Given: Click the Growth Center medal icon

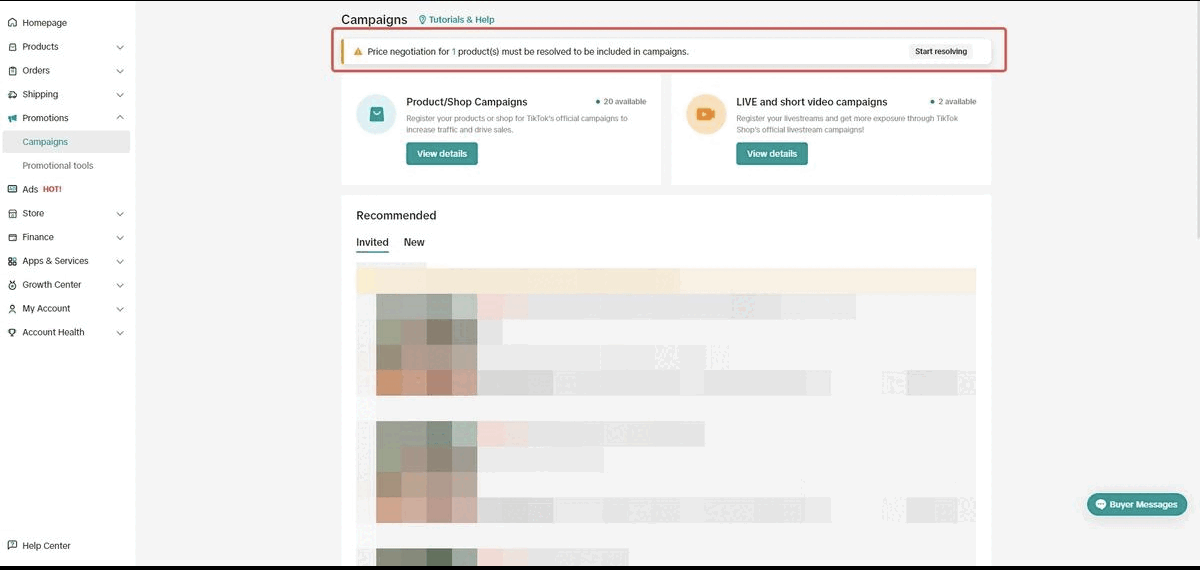Looking at the screenshot, I should [12, 285].
